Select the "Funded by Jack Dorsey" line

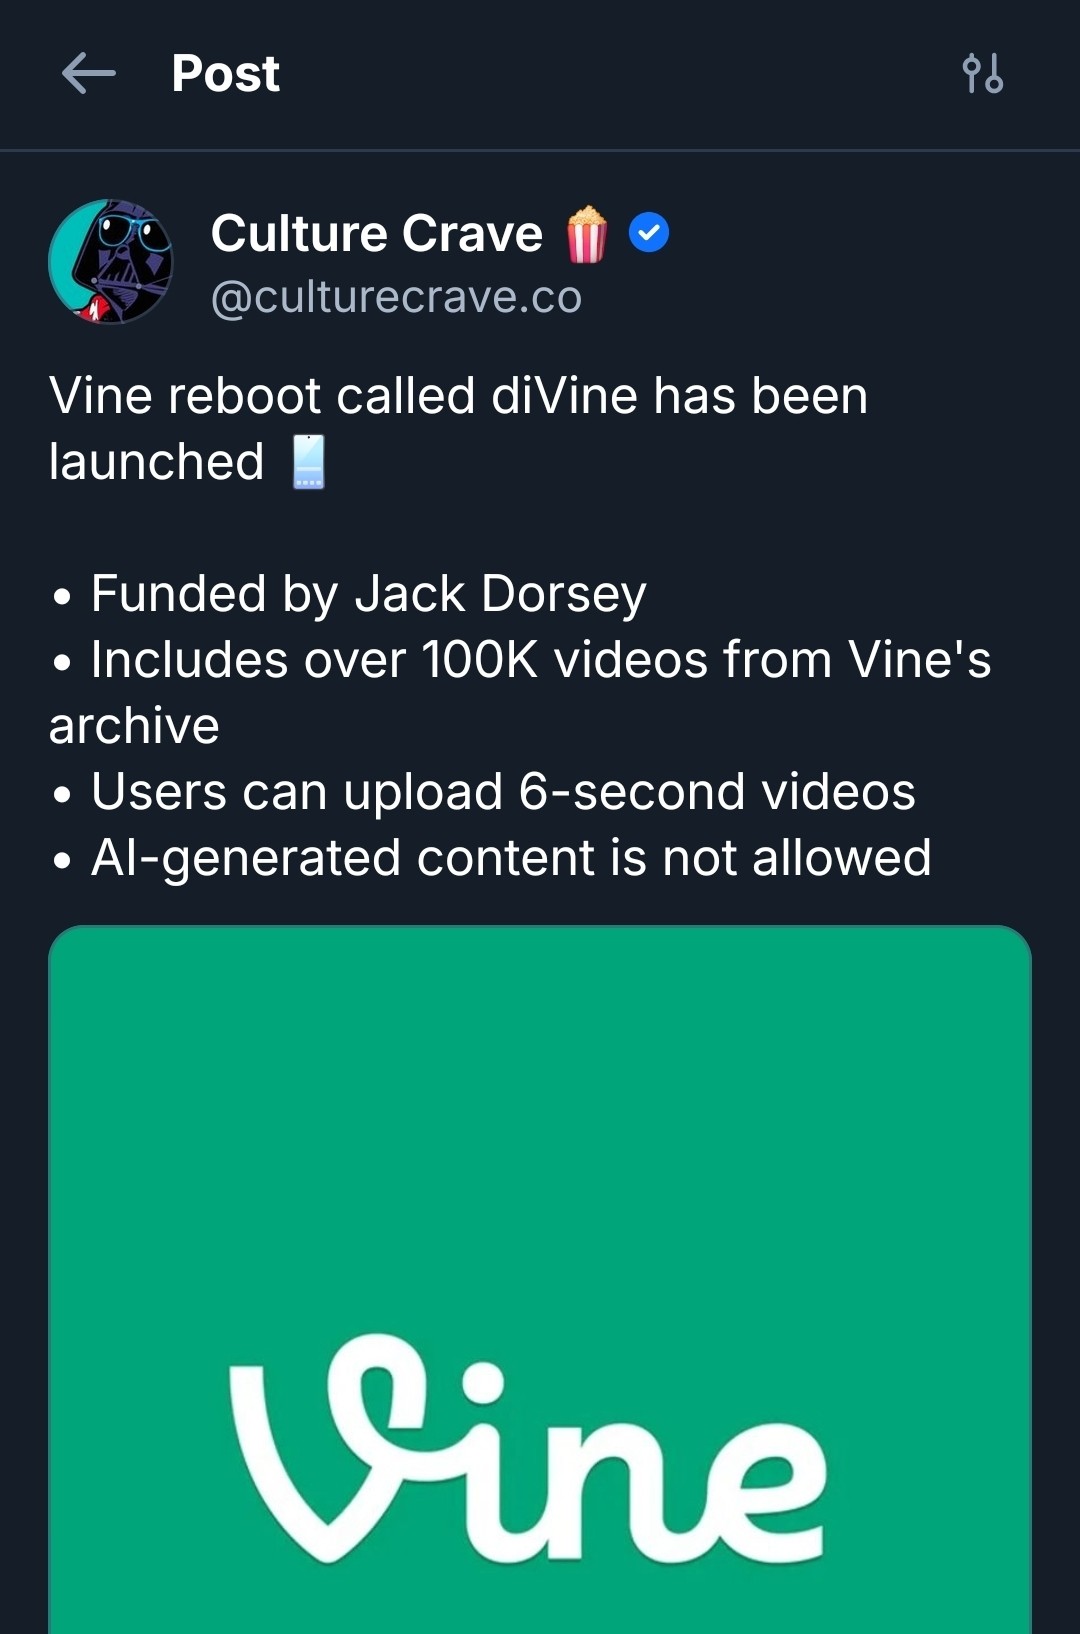point(368,594)
